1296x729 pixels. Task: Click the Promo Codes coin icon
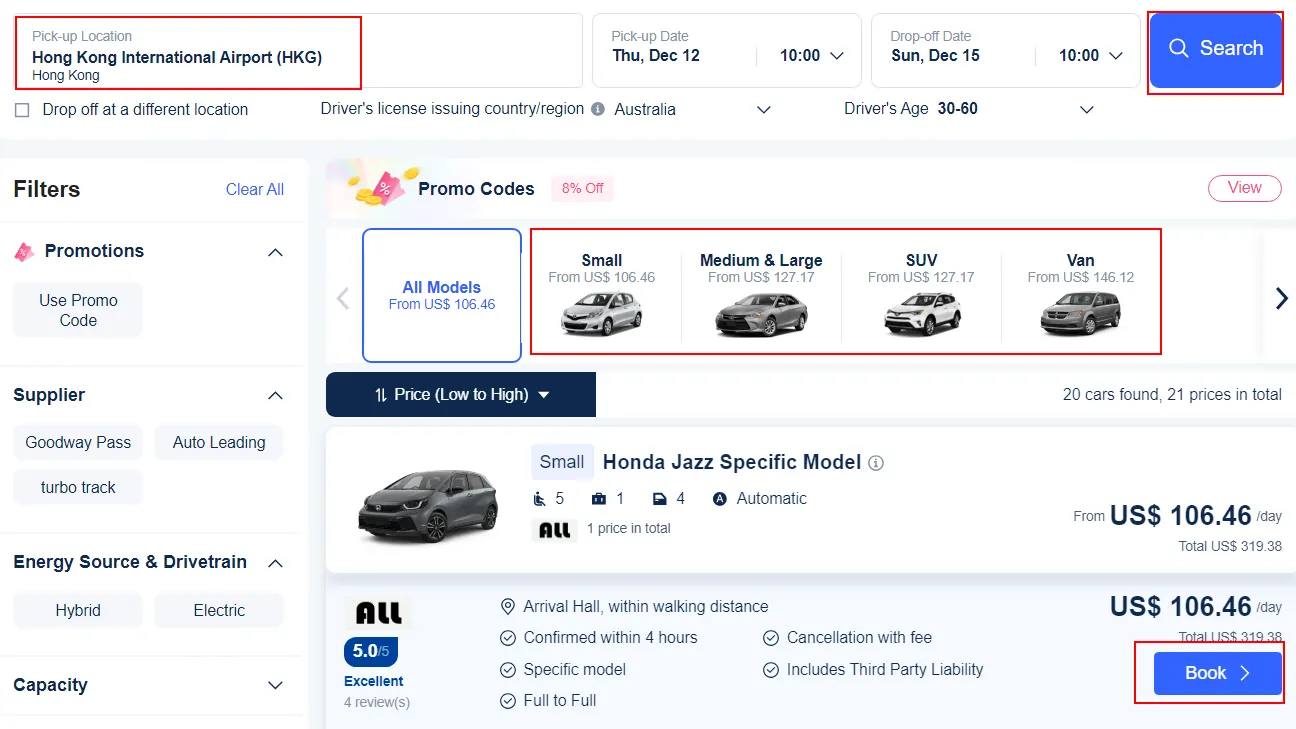[380, 188]
